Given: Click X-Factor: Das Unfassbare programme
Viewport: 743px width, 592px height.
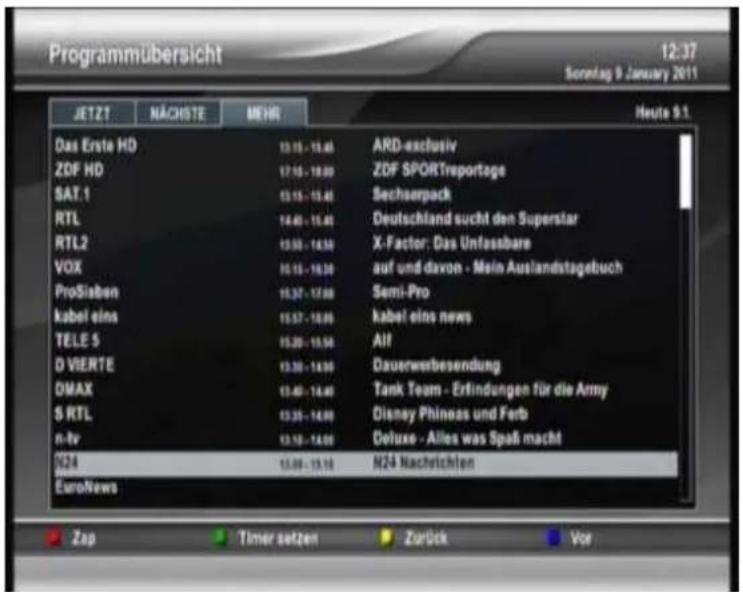Looking at the screenshot, I should [452, 244].
